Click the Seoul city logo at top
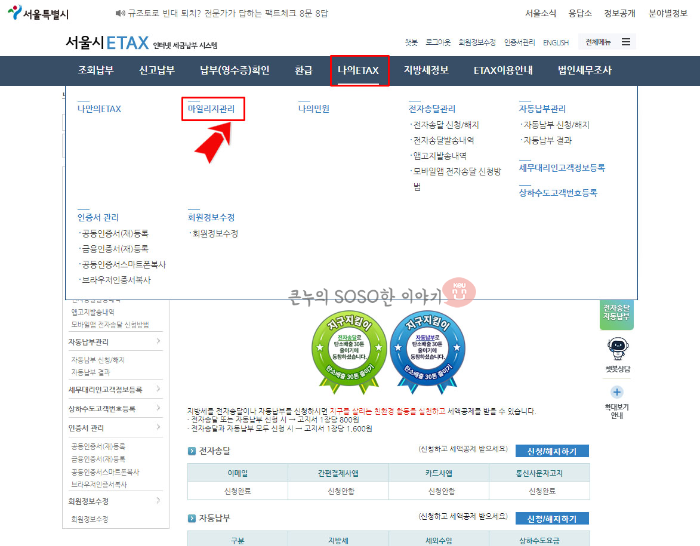 click(x=38, y=13)
